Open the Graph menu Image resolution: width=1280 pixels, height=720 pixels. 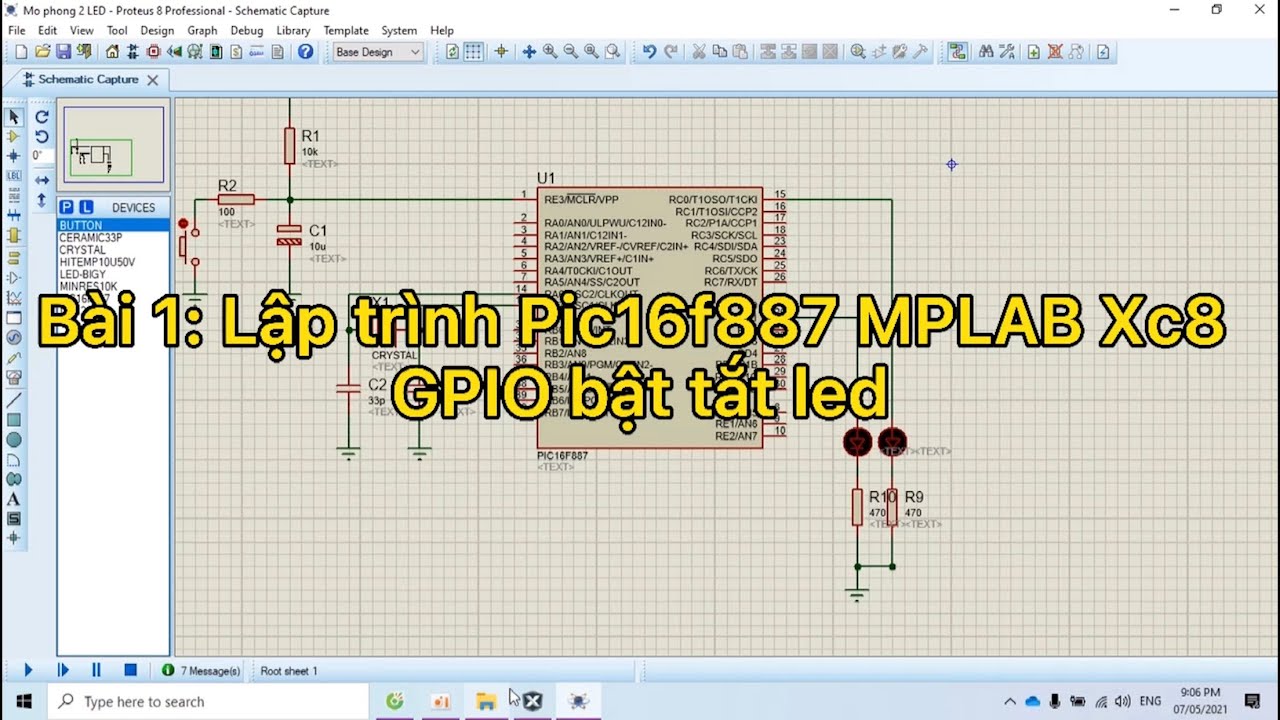[x=202, y=30]
